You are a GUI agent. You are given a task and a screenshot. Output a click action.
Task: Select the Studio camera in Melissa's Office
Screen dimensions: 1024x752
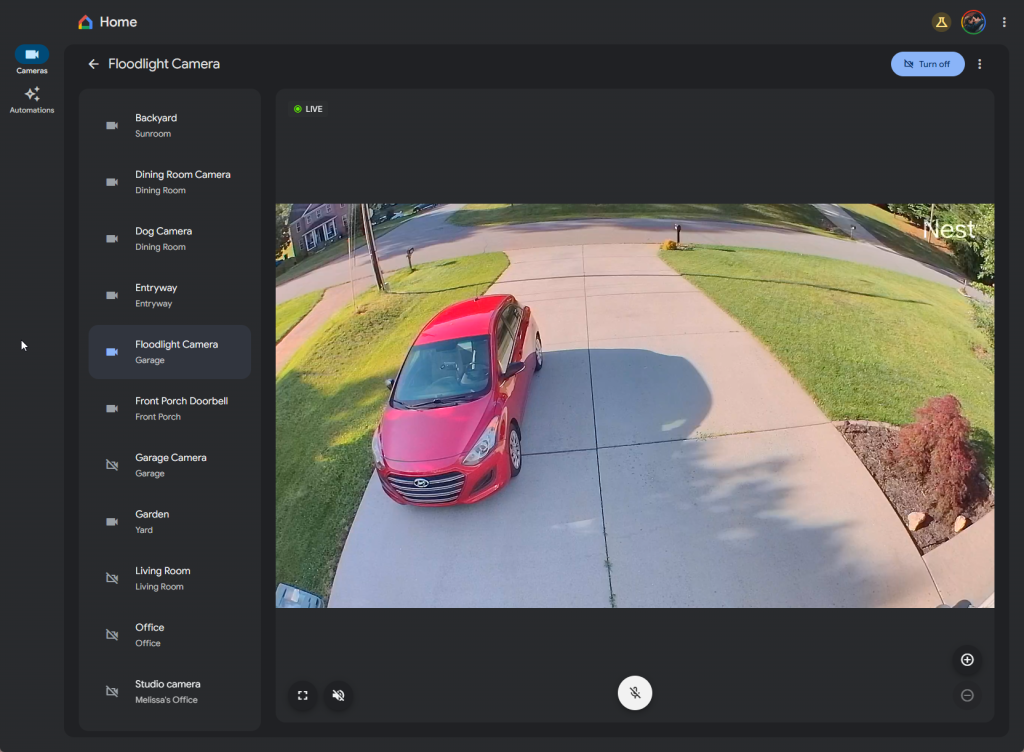coord(170,691)
